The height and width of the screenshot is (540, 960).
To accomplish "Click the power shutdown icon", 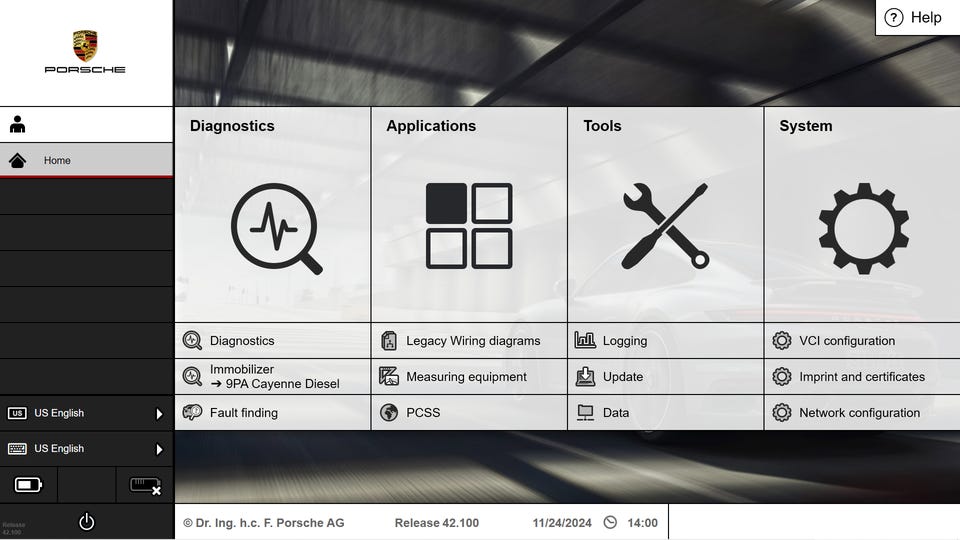I will pyautogui.click(x=86, y=522).
